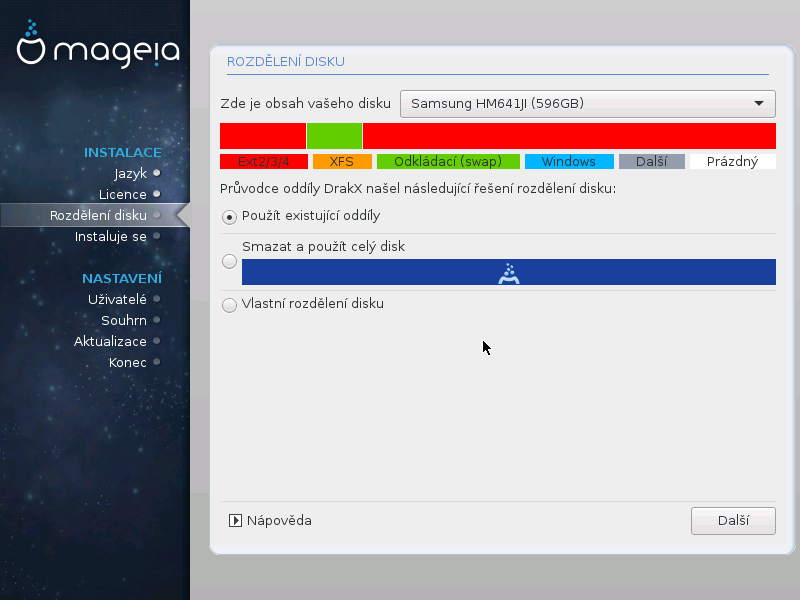Click the Mageia logo in sidebar

[98, 44]
